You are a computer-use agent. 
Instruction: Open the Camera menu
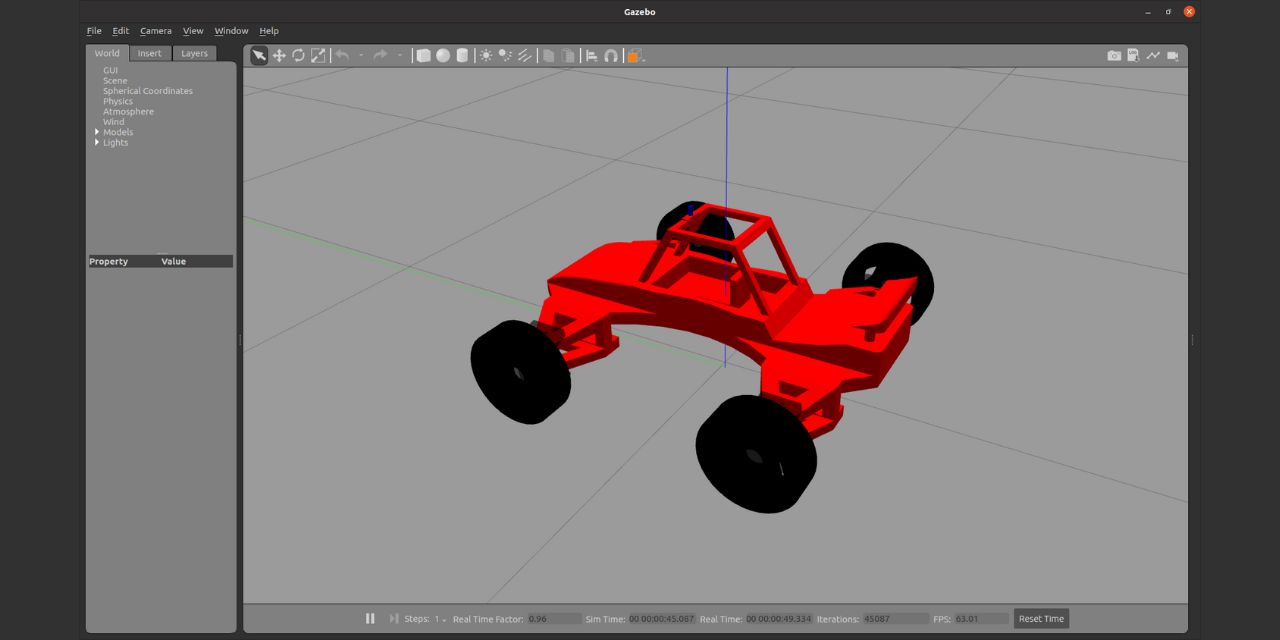[x=155, y=30]
